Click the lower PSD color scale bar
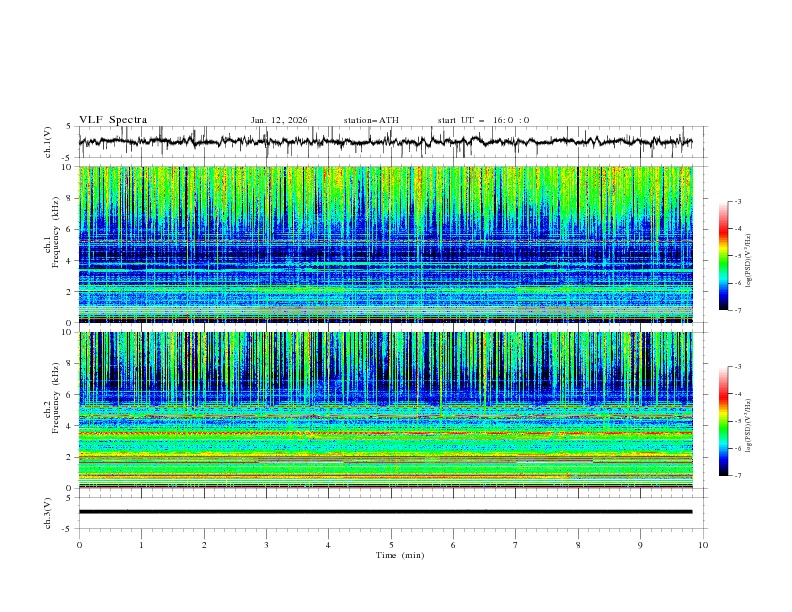The image size is (792, 612). [x=724, y=421]
